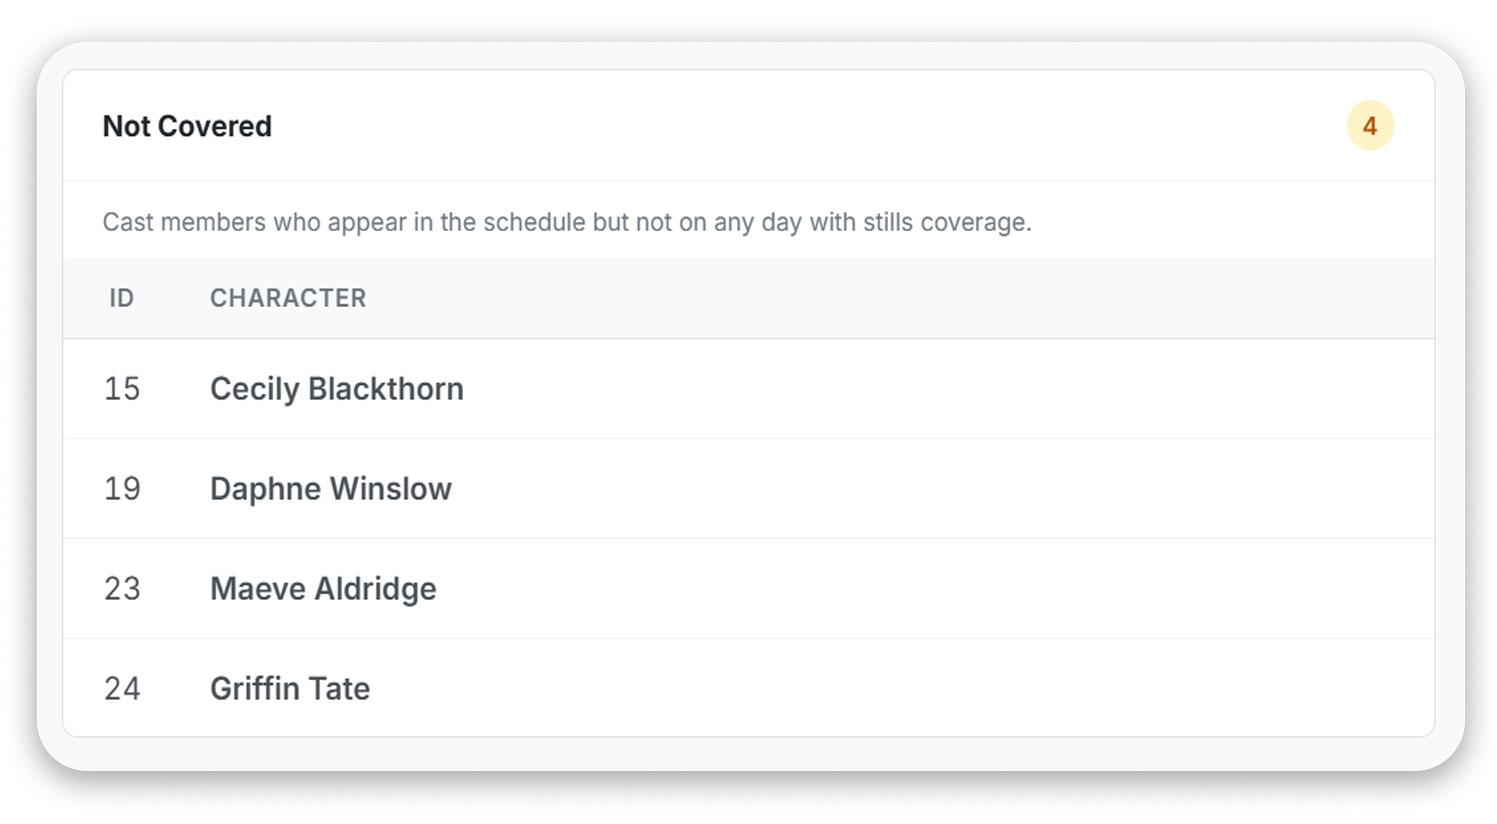The image size is (1497, 824).
Task: Select the Daphne Winslow row
Action: [x=748, y=489]
